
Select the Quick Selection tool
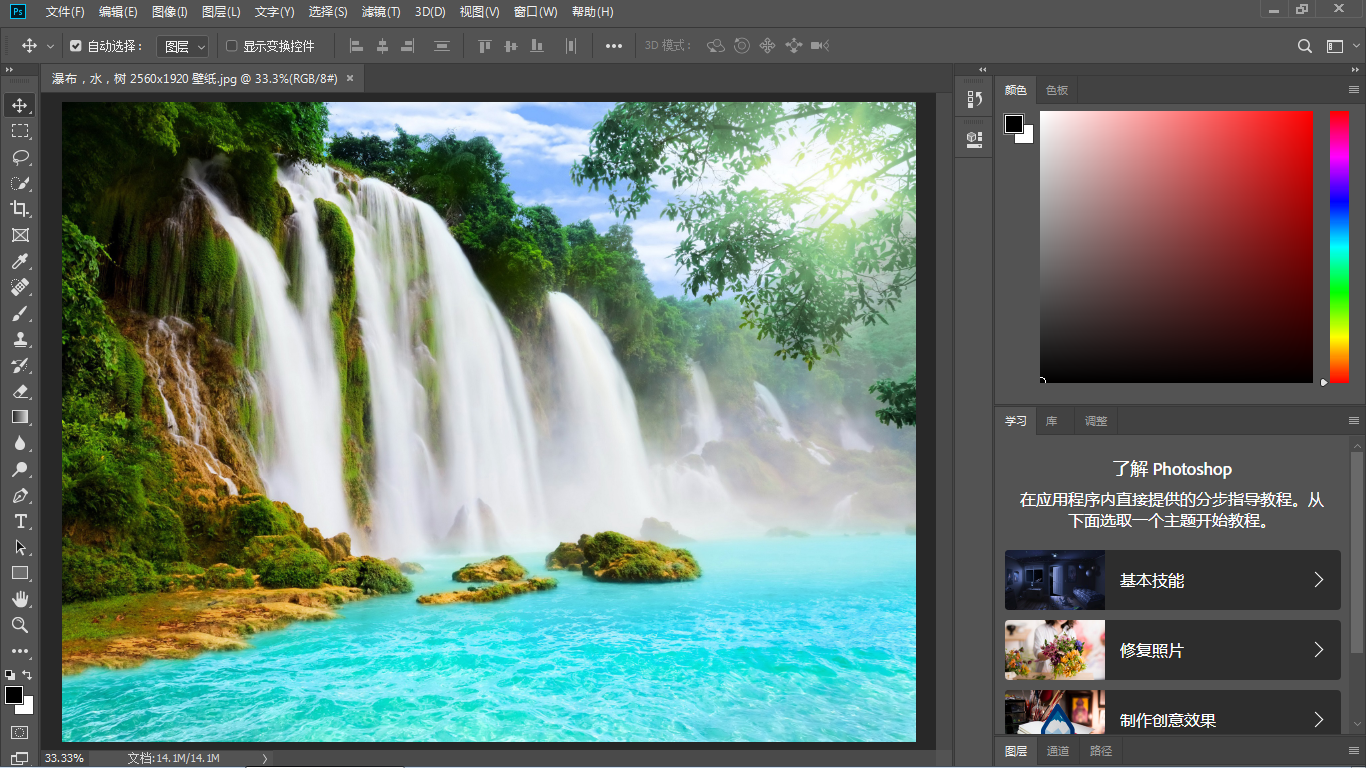20,183
